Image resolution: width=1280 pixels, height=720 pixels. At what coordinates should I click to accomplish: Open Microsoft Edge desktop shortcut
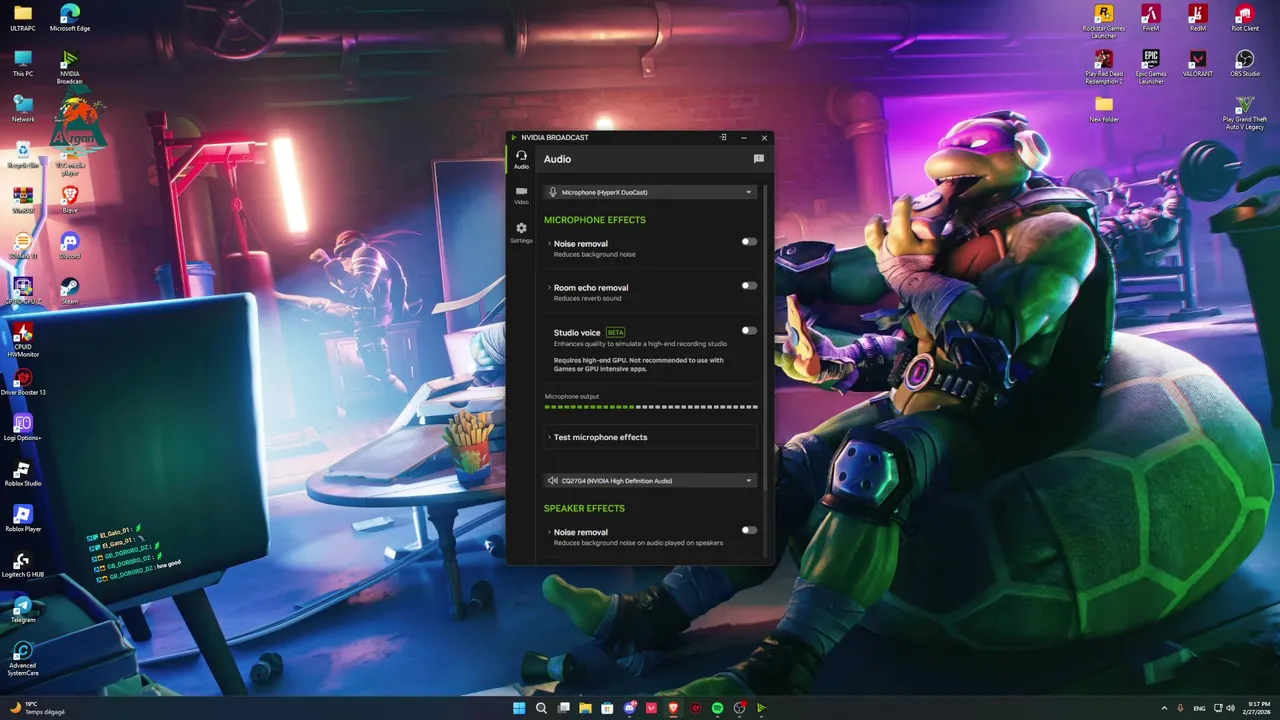(70, 18)
